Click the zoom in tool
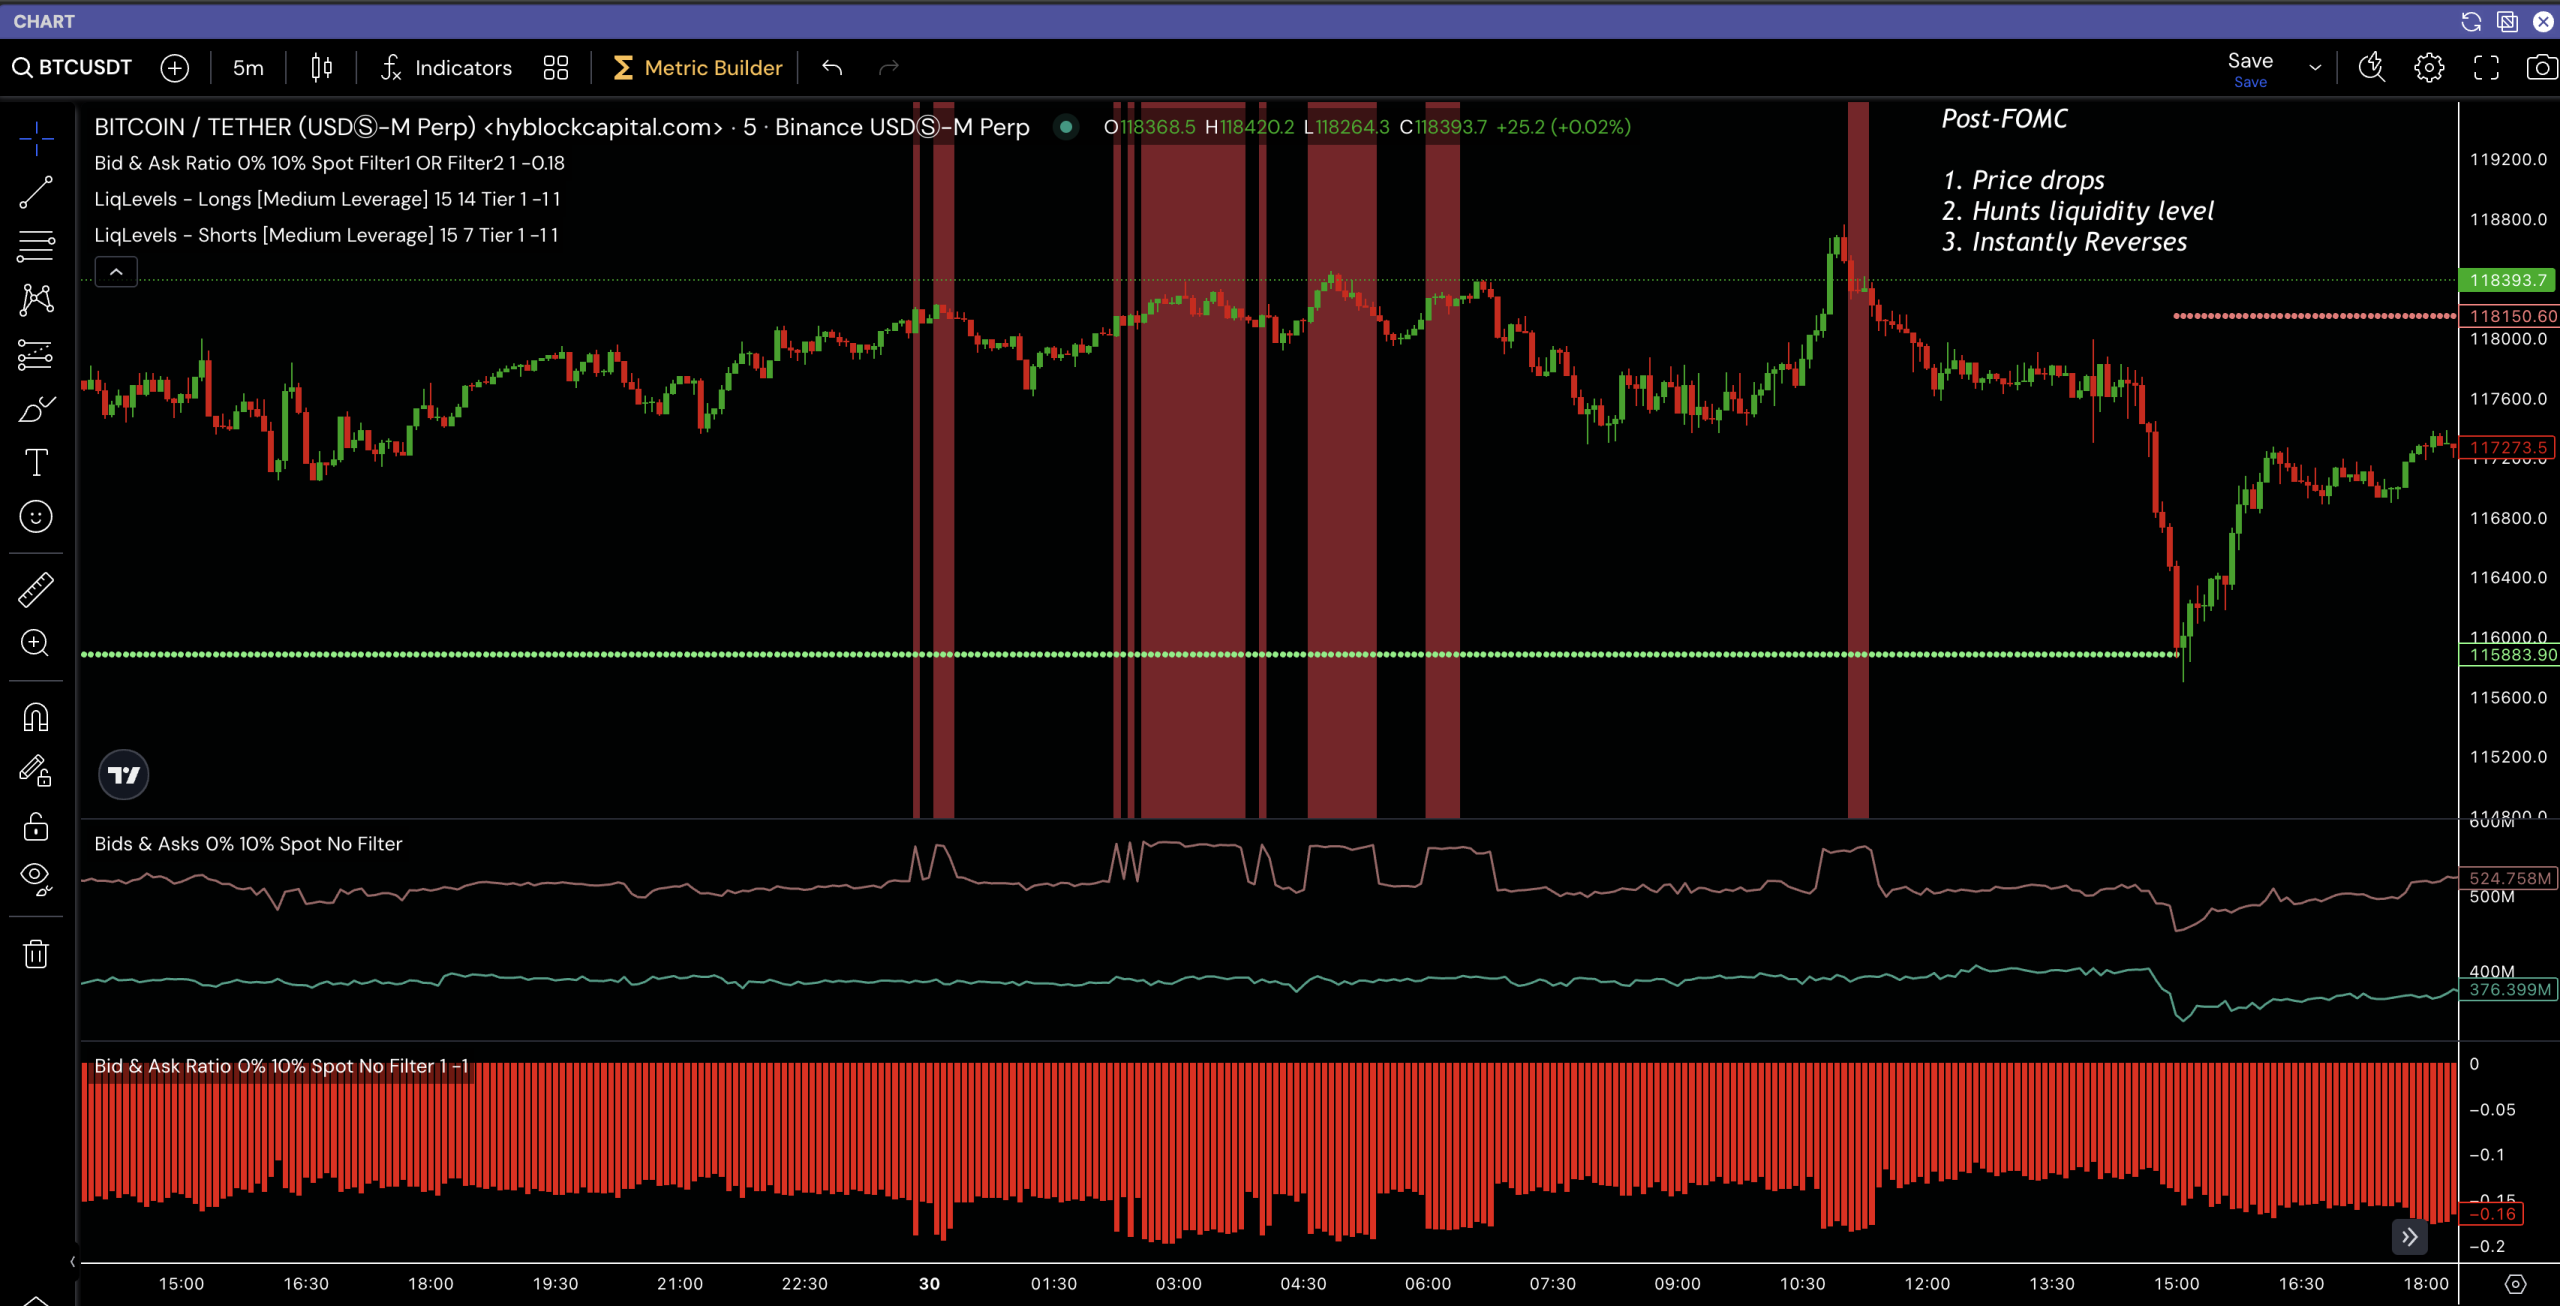 pyautogui.click(x=36, y=643)
